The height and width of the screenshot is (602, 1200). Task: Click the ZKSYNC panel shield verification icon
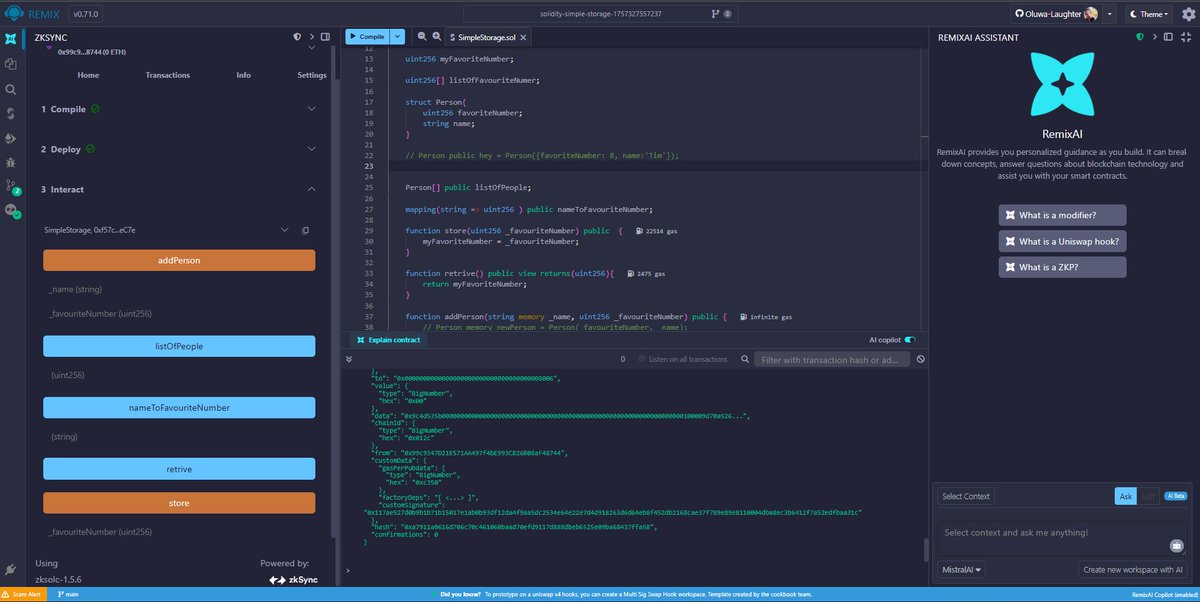pos(296,38)
